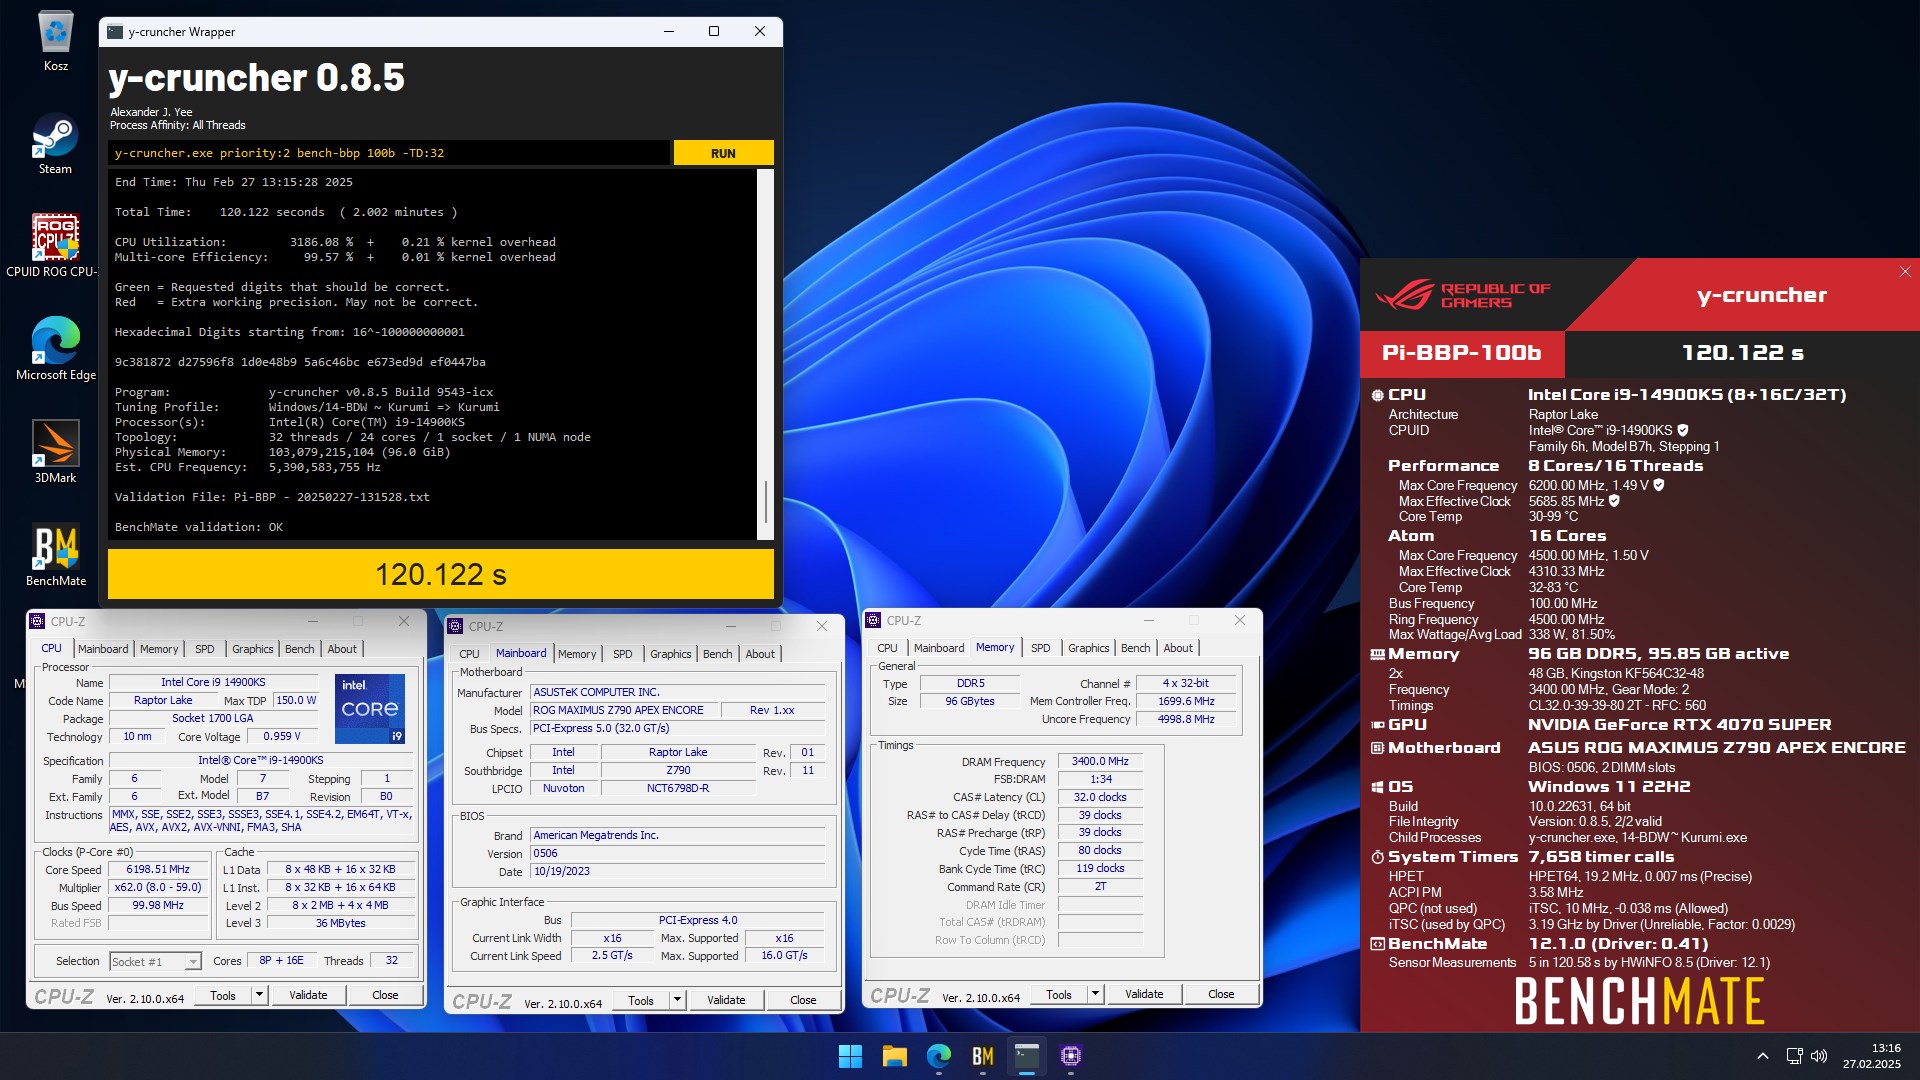Click Core Speed value 6198.51 MHz
The image size is (1920, 1080).
coord(158,870)
